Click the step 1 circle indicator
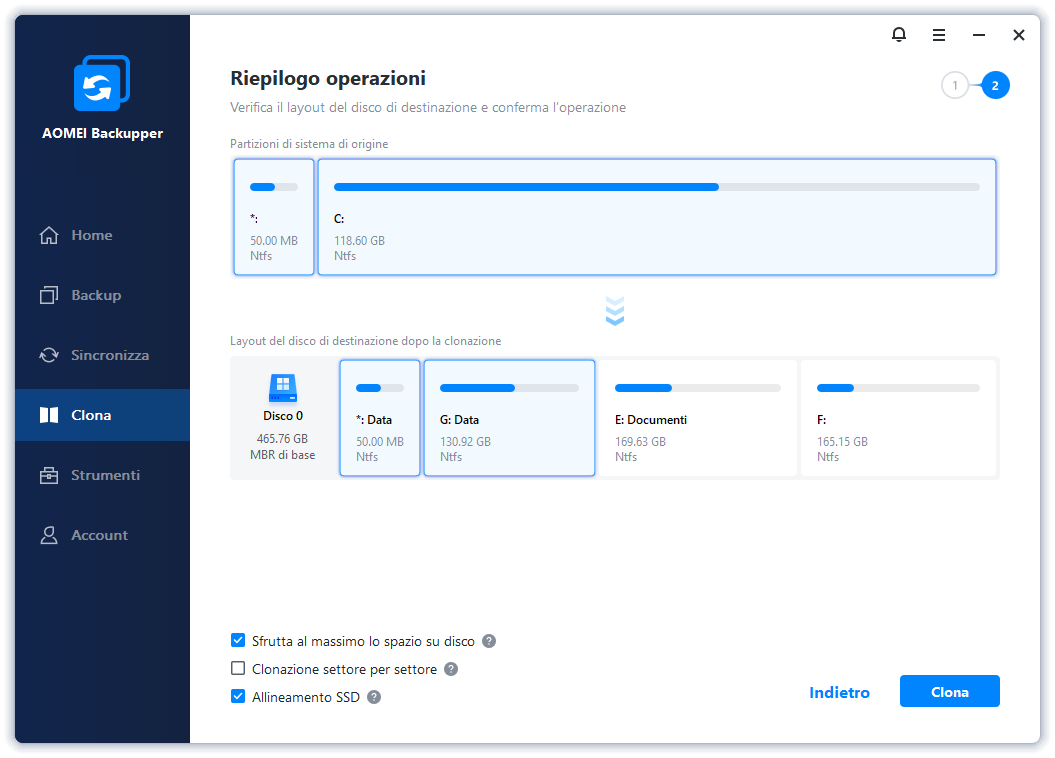 (955, 85)
